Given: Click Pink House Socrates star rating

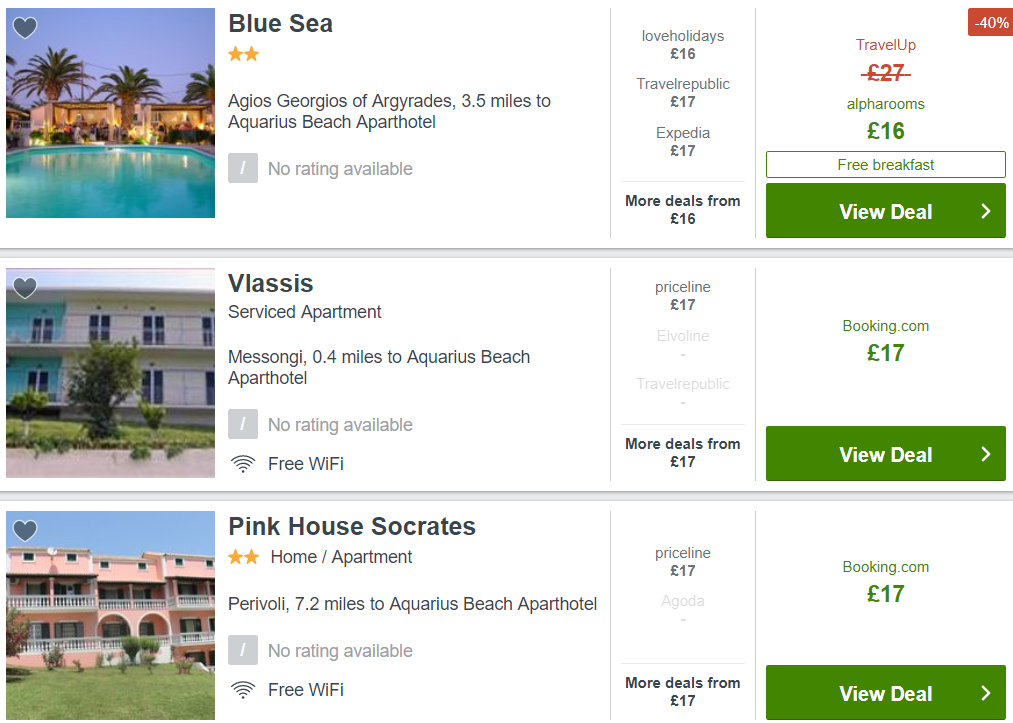Looking at the screenshot, I should click(244, 556).
